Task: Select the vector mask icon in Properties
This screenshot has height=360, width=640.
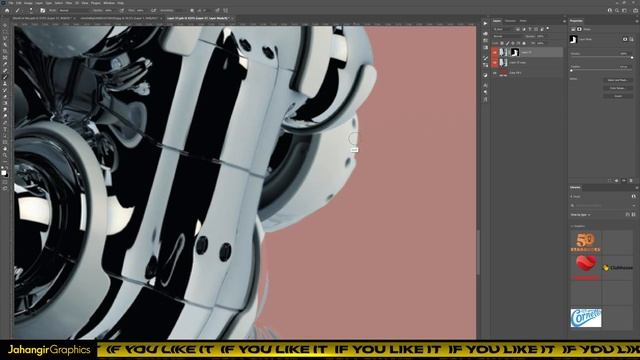Action: click(x=631, y=39)
